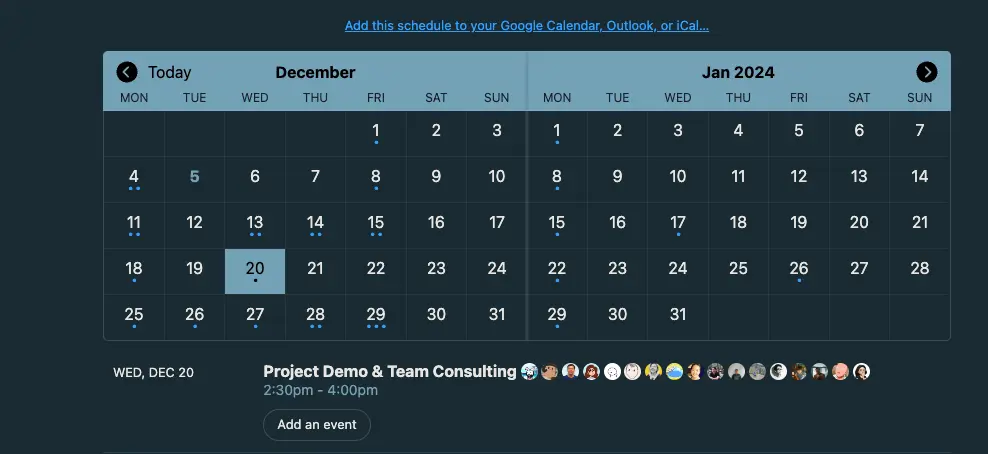This screenshot has width=988, height=454.
Task: Click the Add an event button
Action: pyautogui.click(x=317, y=424)
